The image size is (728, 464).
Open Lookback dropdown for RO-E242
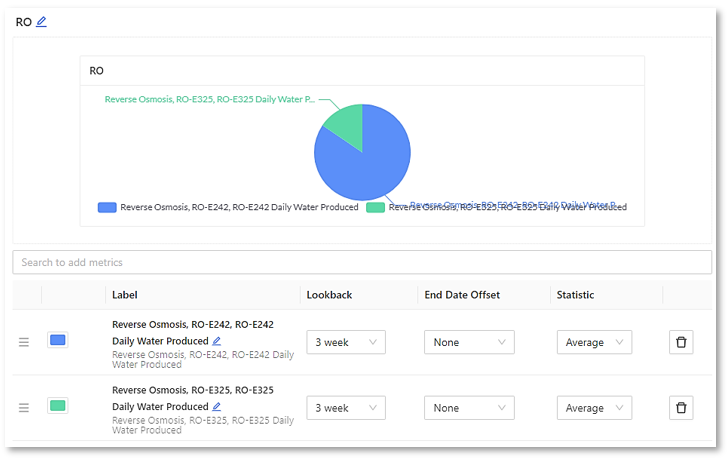[346, 342]
